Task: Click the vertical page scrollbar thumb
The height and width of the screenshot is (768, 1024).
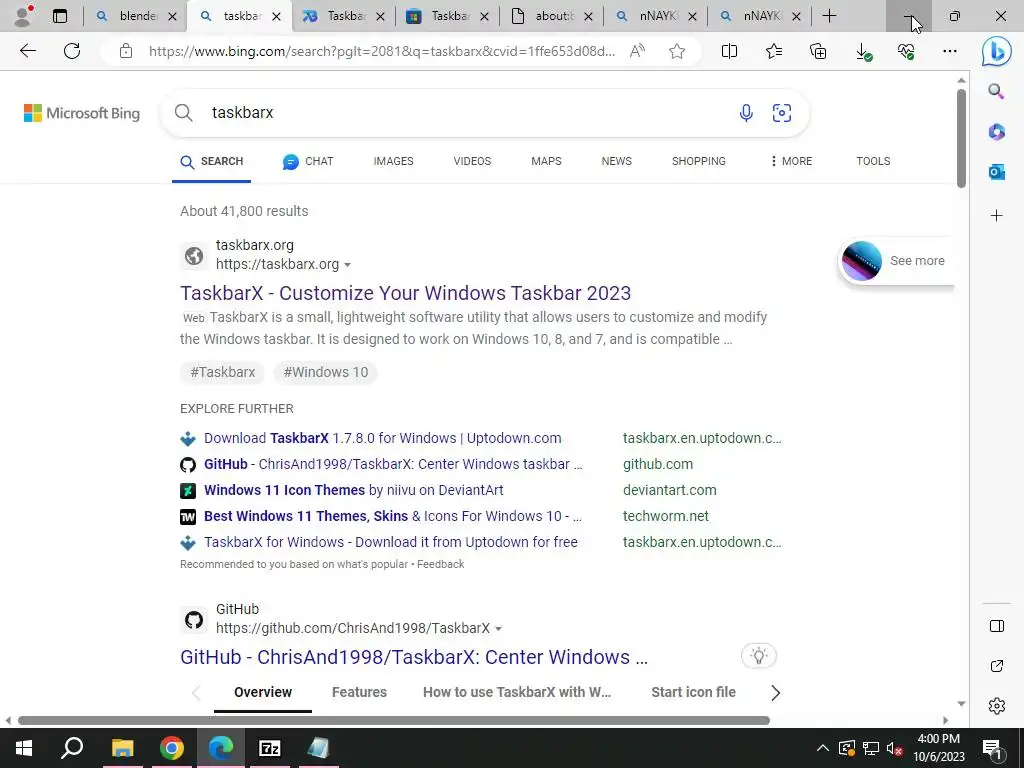Action: (x=961, y=138)
